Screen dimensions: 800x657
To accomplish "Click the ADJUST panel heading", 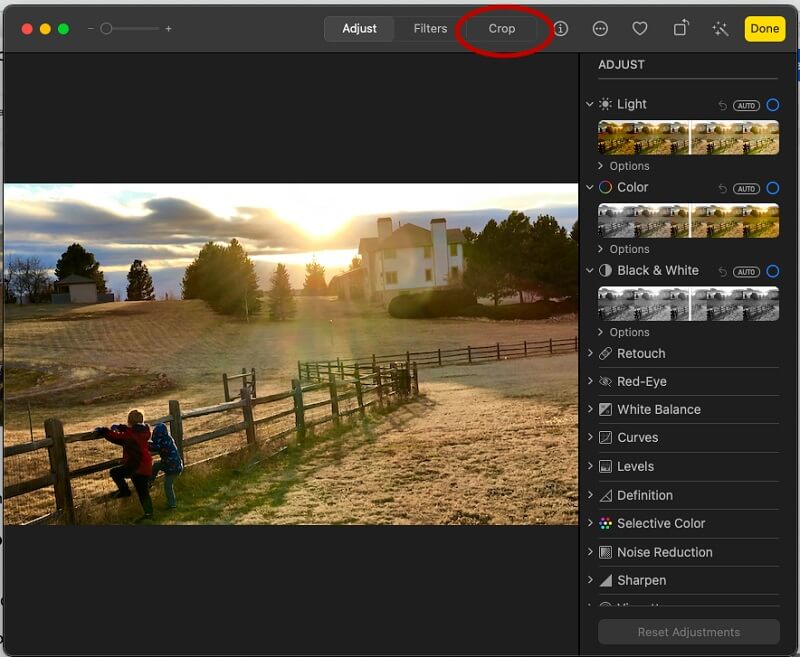I will click(x=621, y=65).
